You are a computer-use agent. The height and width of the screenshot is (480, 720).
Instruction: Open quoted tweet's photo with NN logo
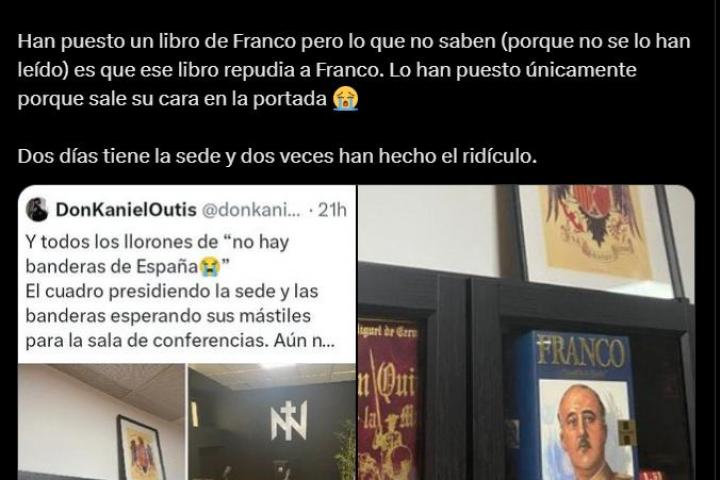(272, 422)
